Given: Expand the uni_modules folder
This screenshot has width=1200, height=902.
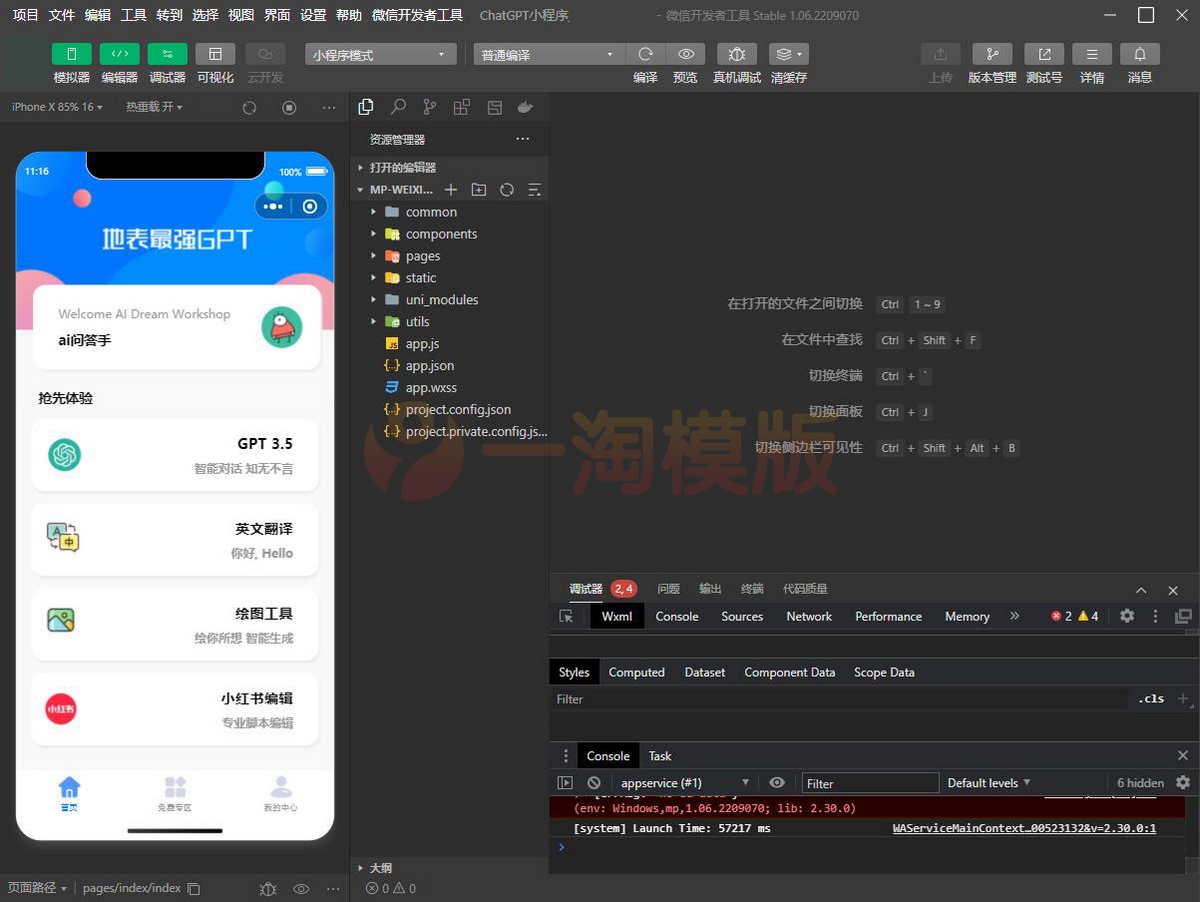Looking at the screenshot, I should pyautogui.click(x=449, y=300).
